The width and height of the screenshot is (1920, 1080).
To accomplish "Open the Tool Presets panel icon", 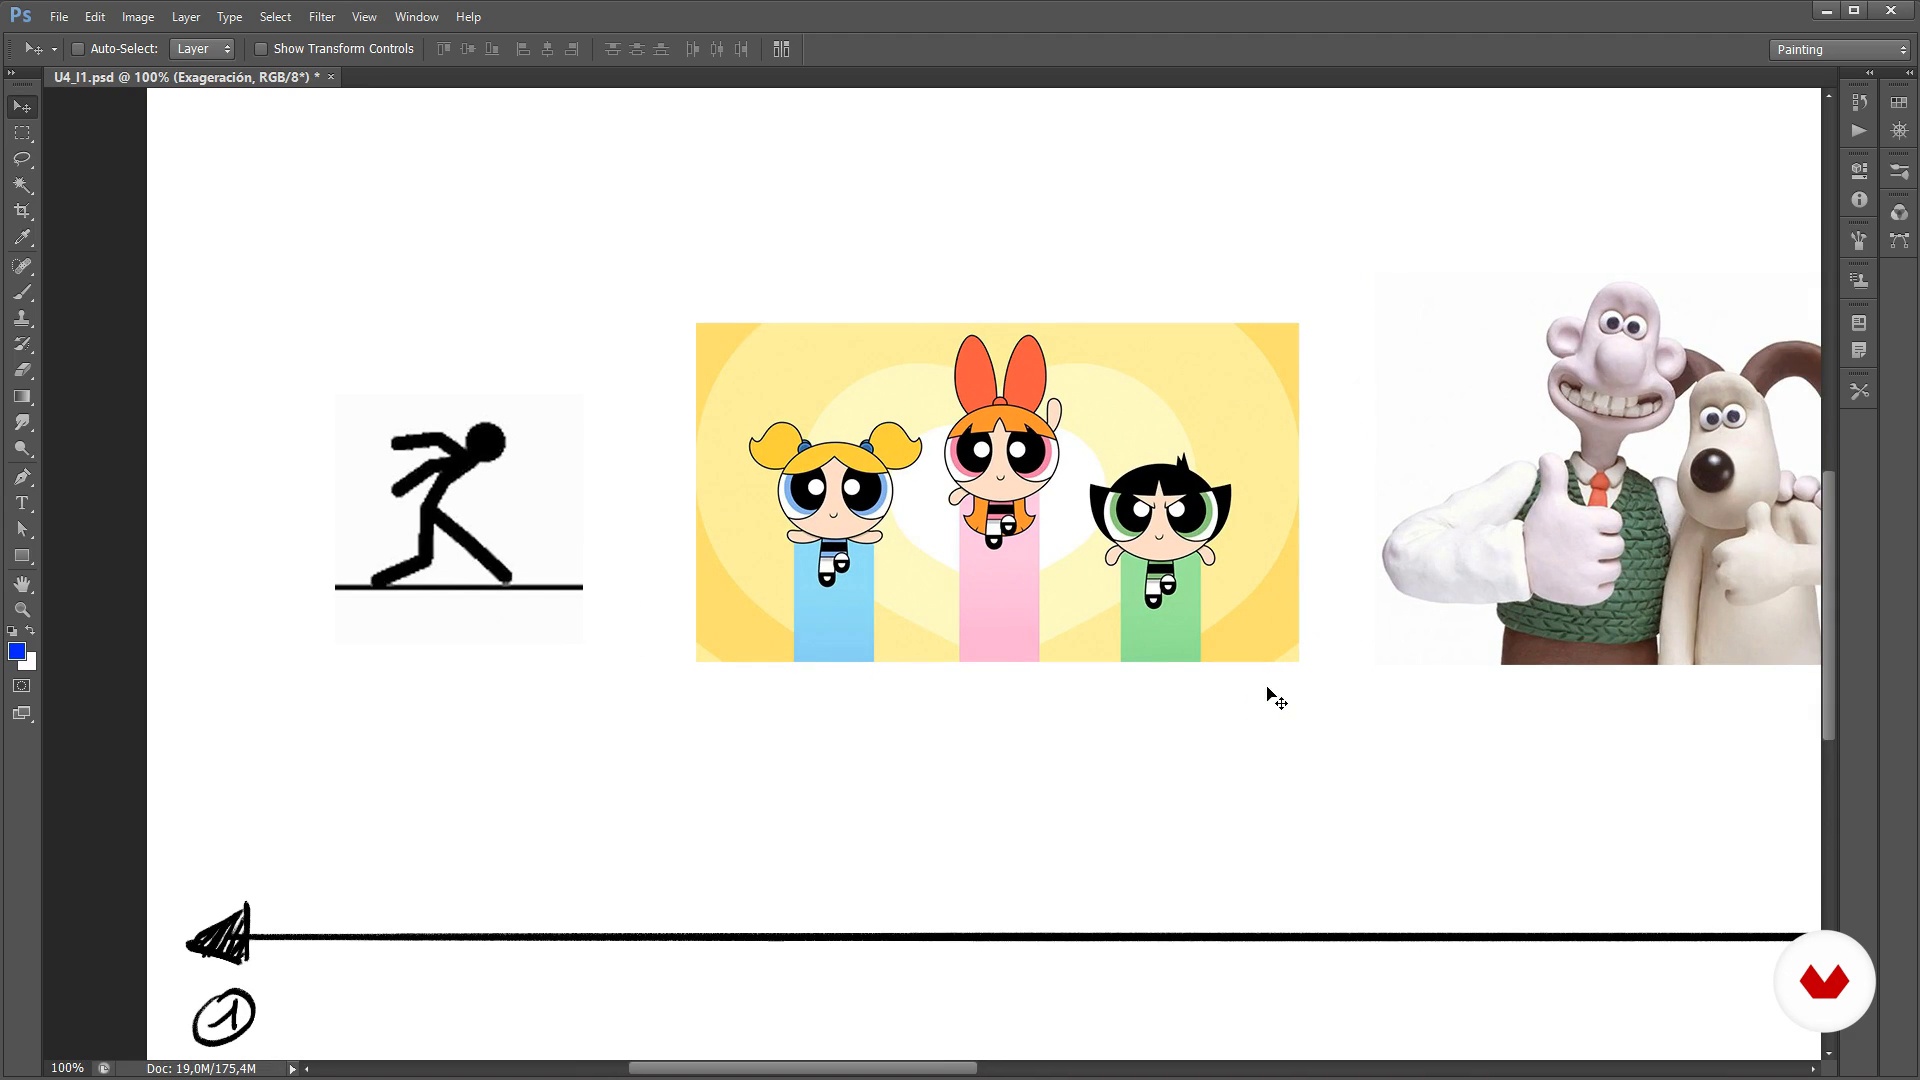I will [1859, 392].
